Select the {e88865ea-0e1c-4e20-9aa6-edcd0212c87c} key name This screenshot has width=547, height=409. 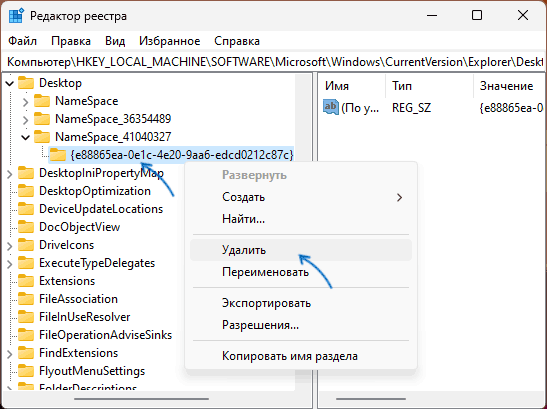[182, 155]
